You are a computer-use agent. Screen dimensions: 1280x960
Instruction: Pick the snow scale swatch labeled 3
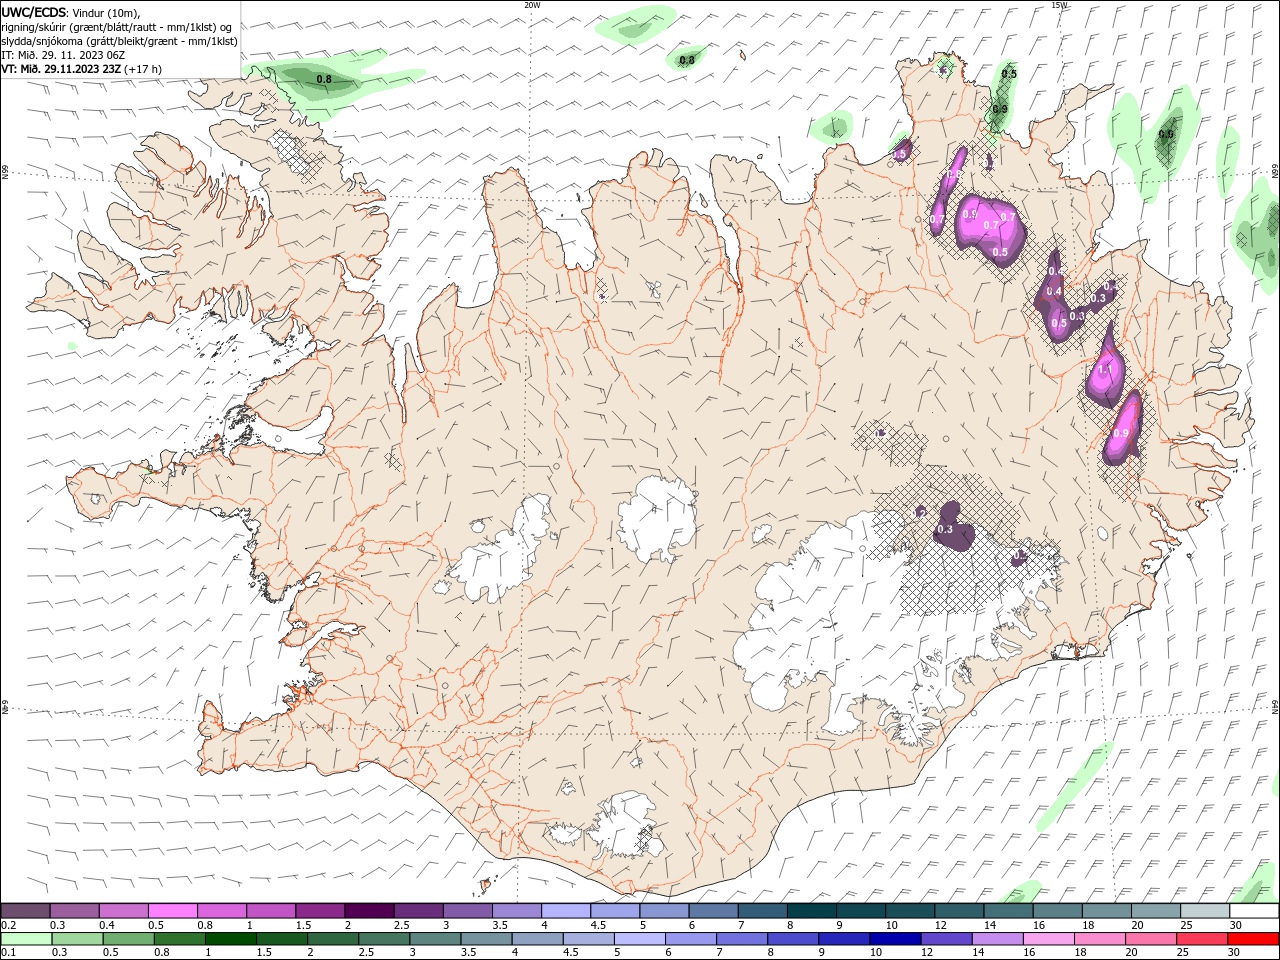(466, 911)
